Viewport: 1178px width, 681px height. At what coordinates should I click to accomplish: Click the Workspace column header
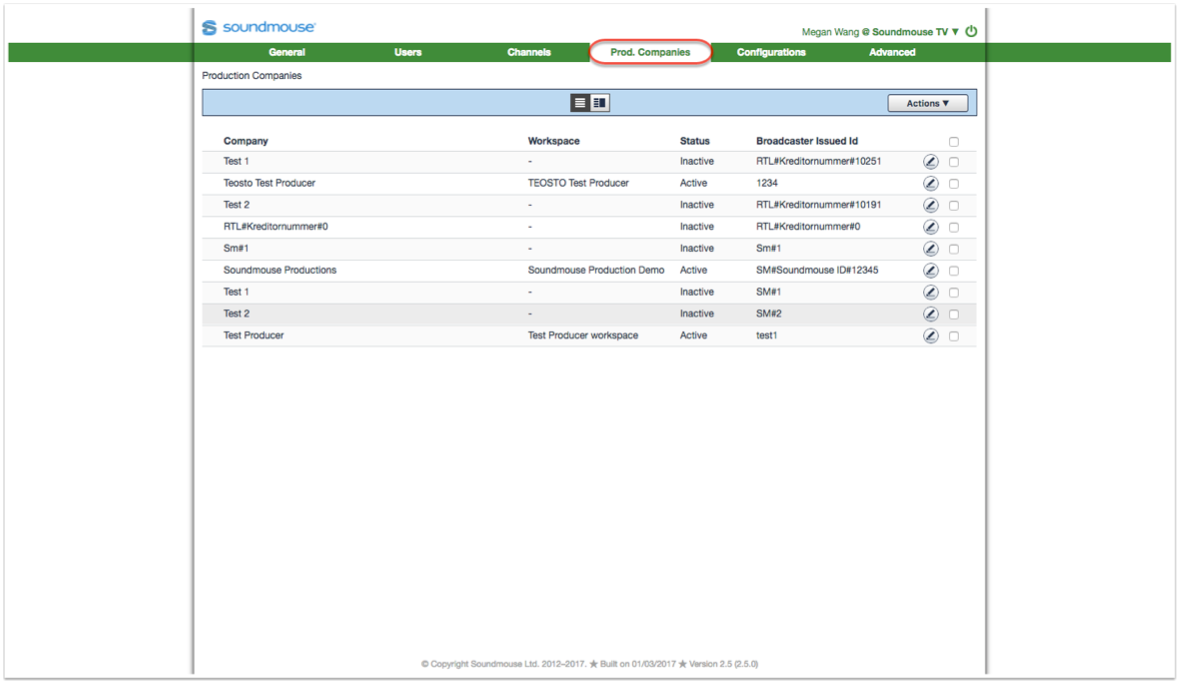coord(554,141)
